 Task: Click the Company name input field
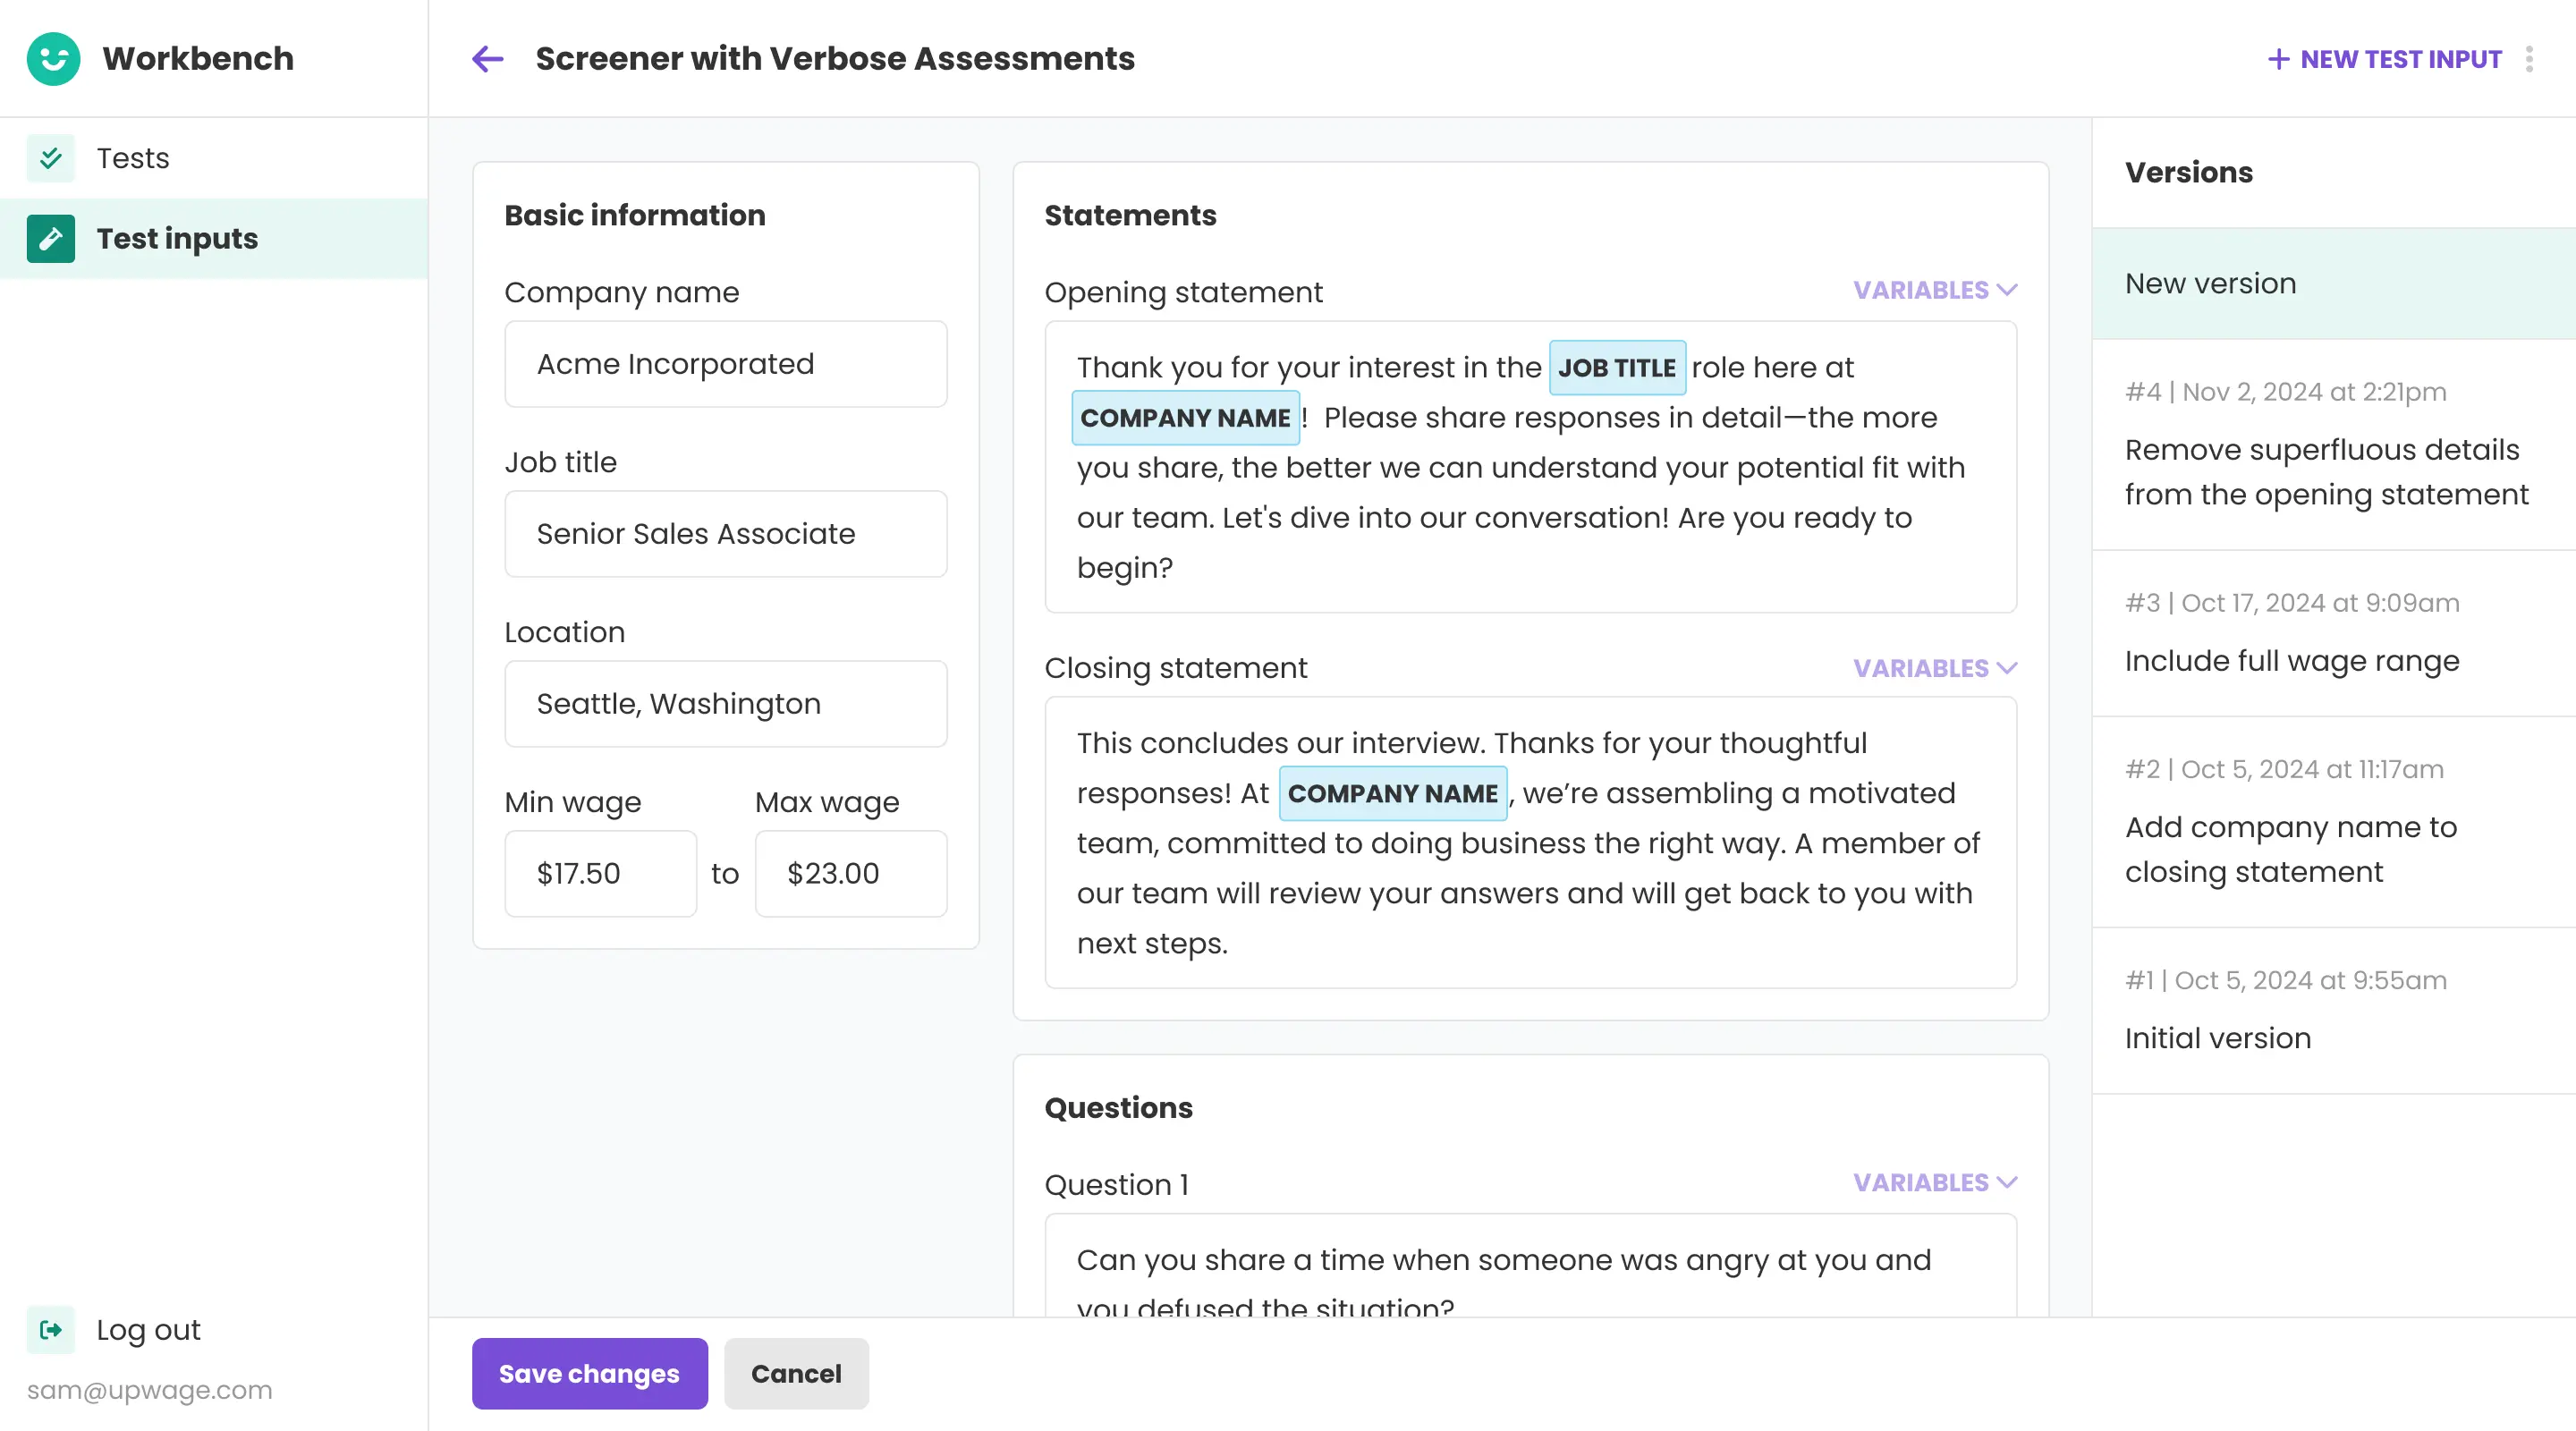[x=725, y=364]
